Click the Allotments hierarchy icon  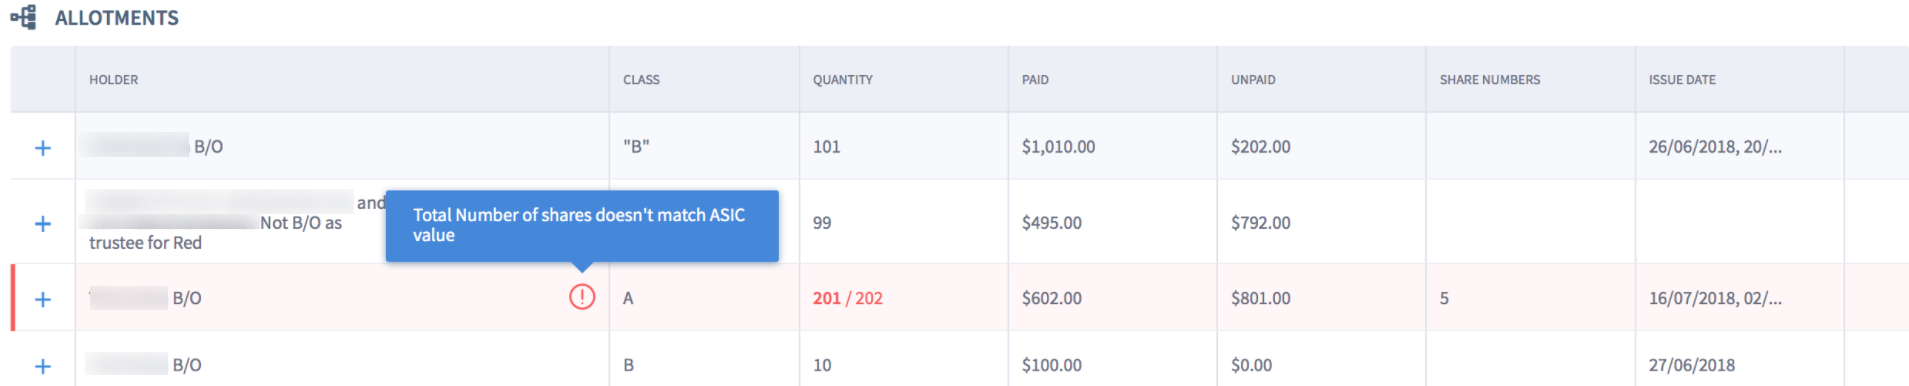(x=24, y=17)
